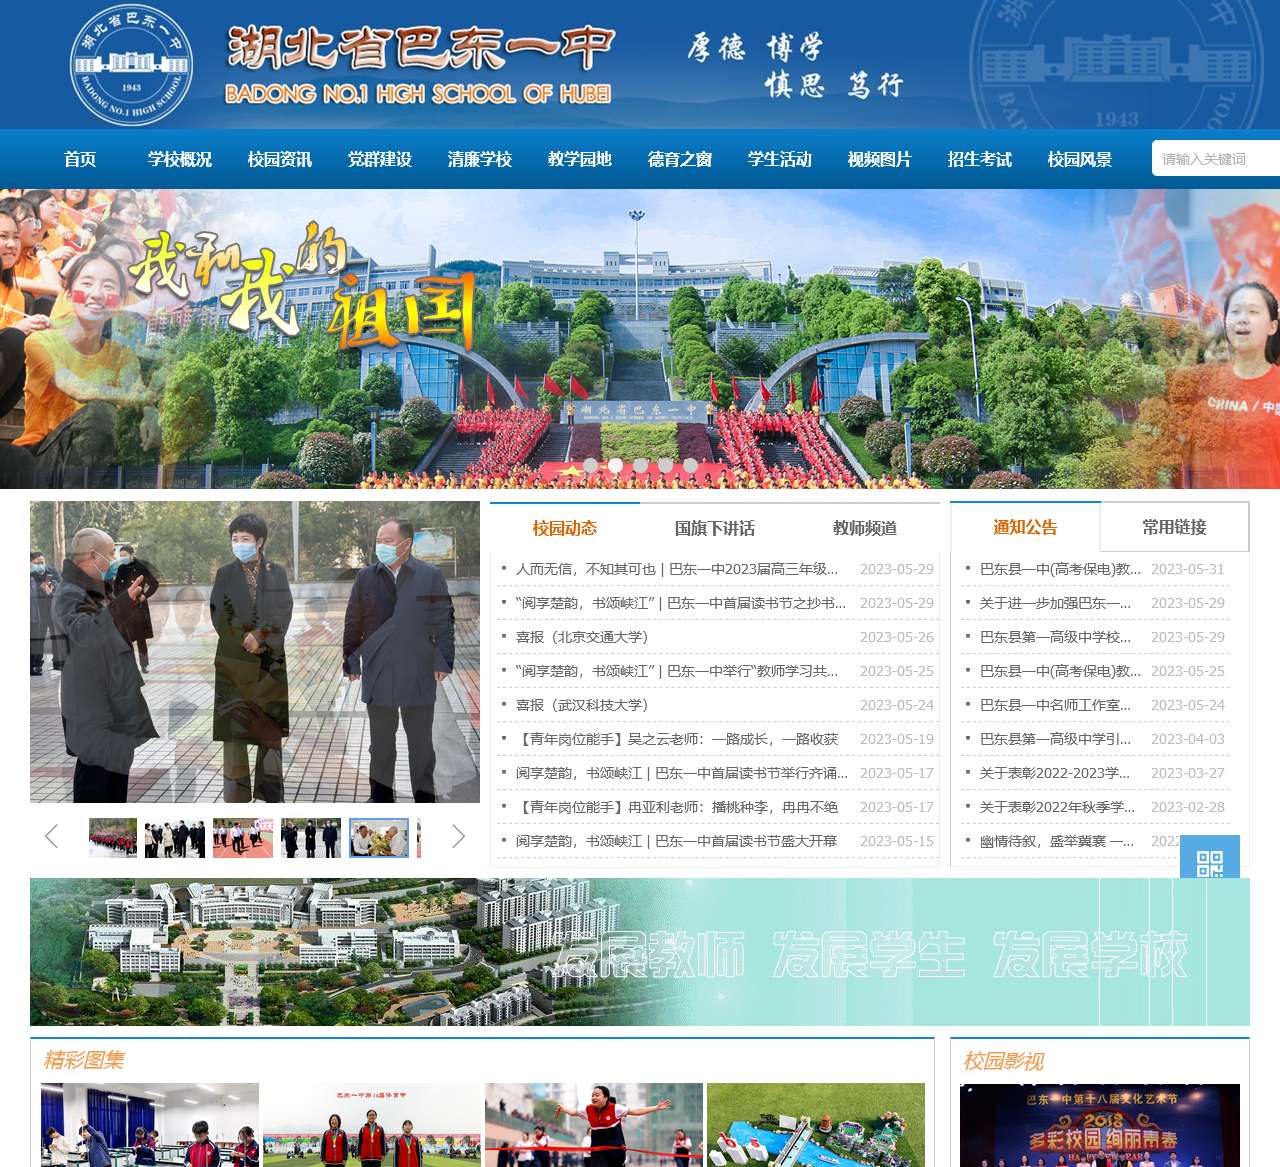
Task: Read 冉亚利老师：播桃种李，冉冉不绝
Action: (x=677, y=807)
